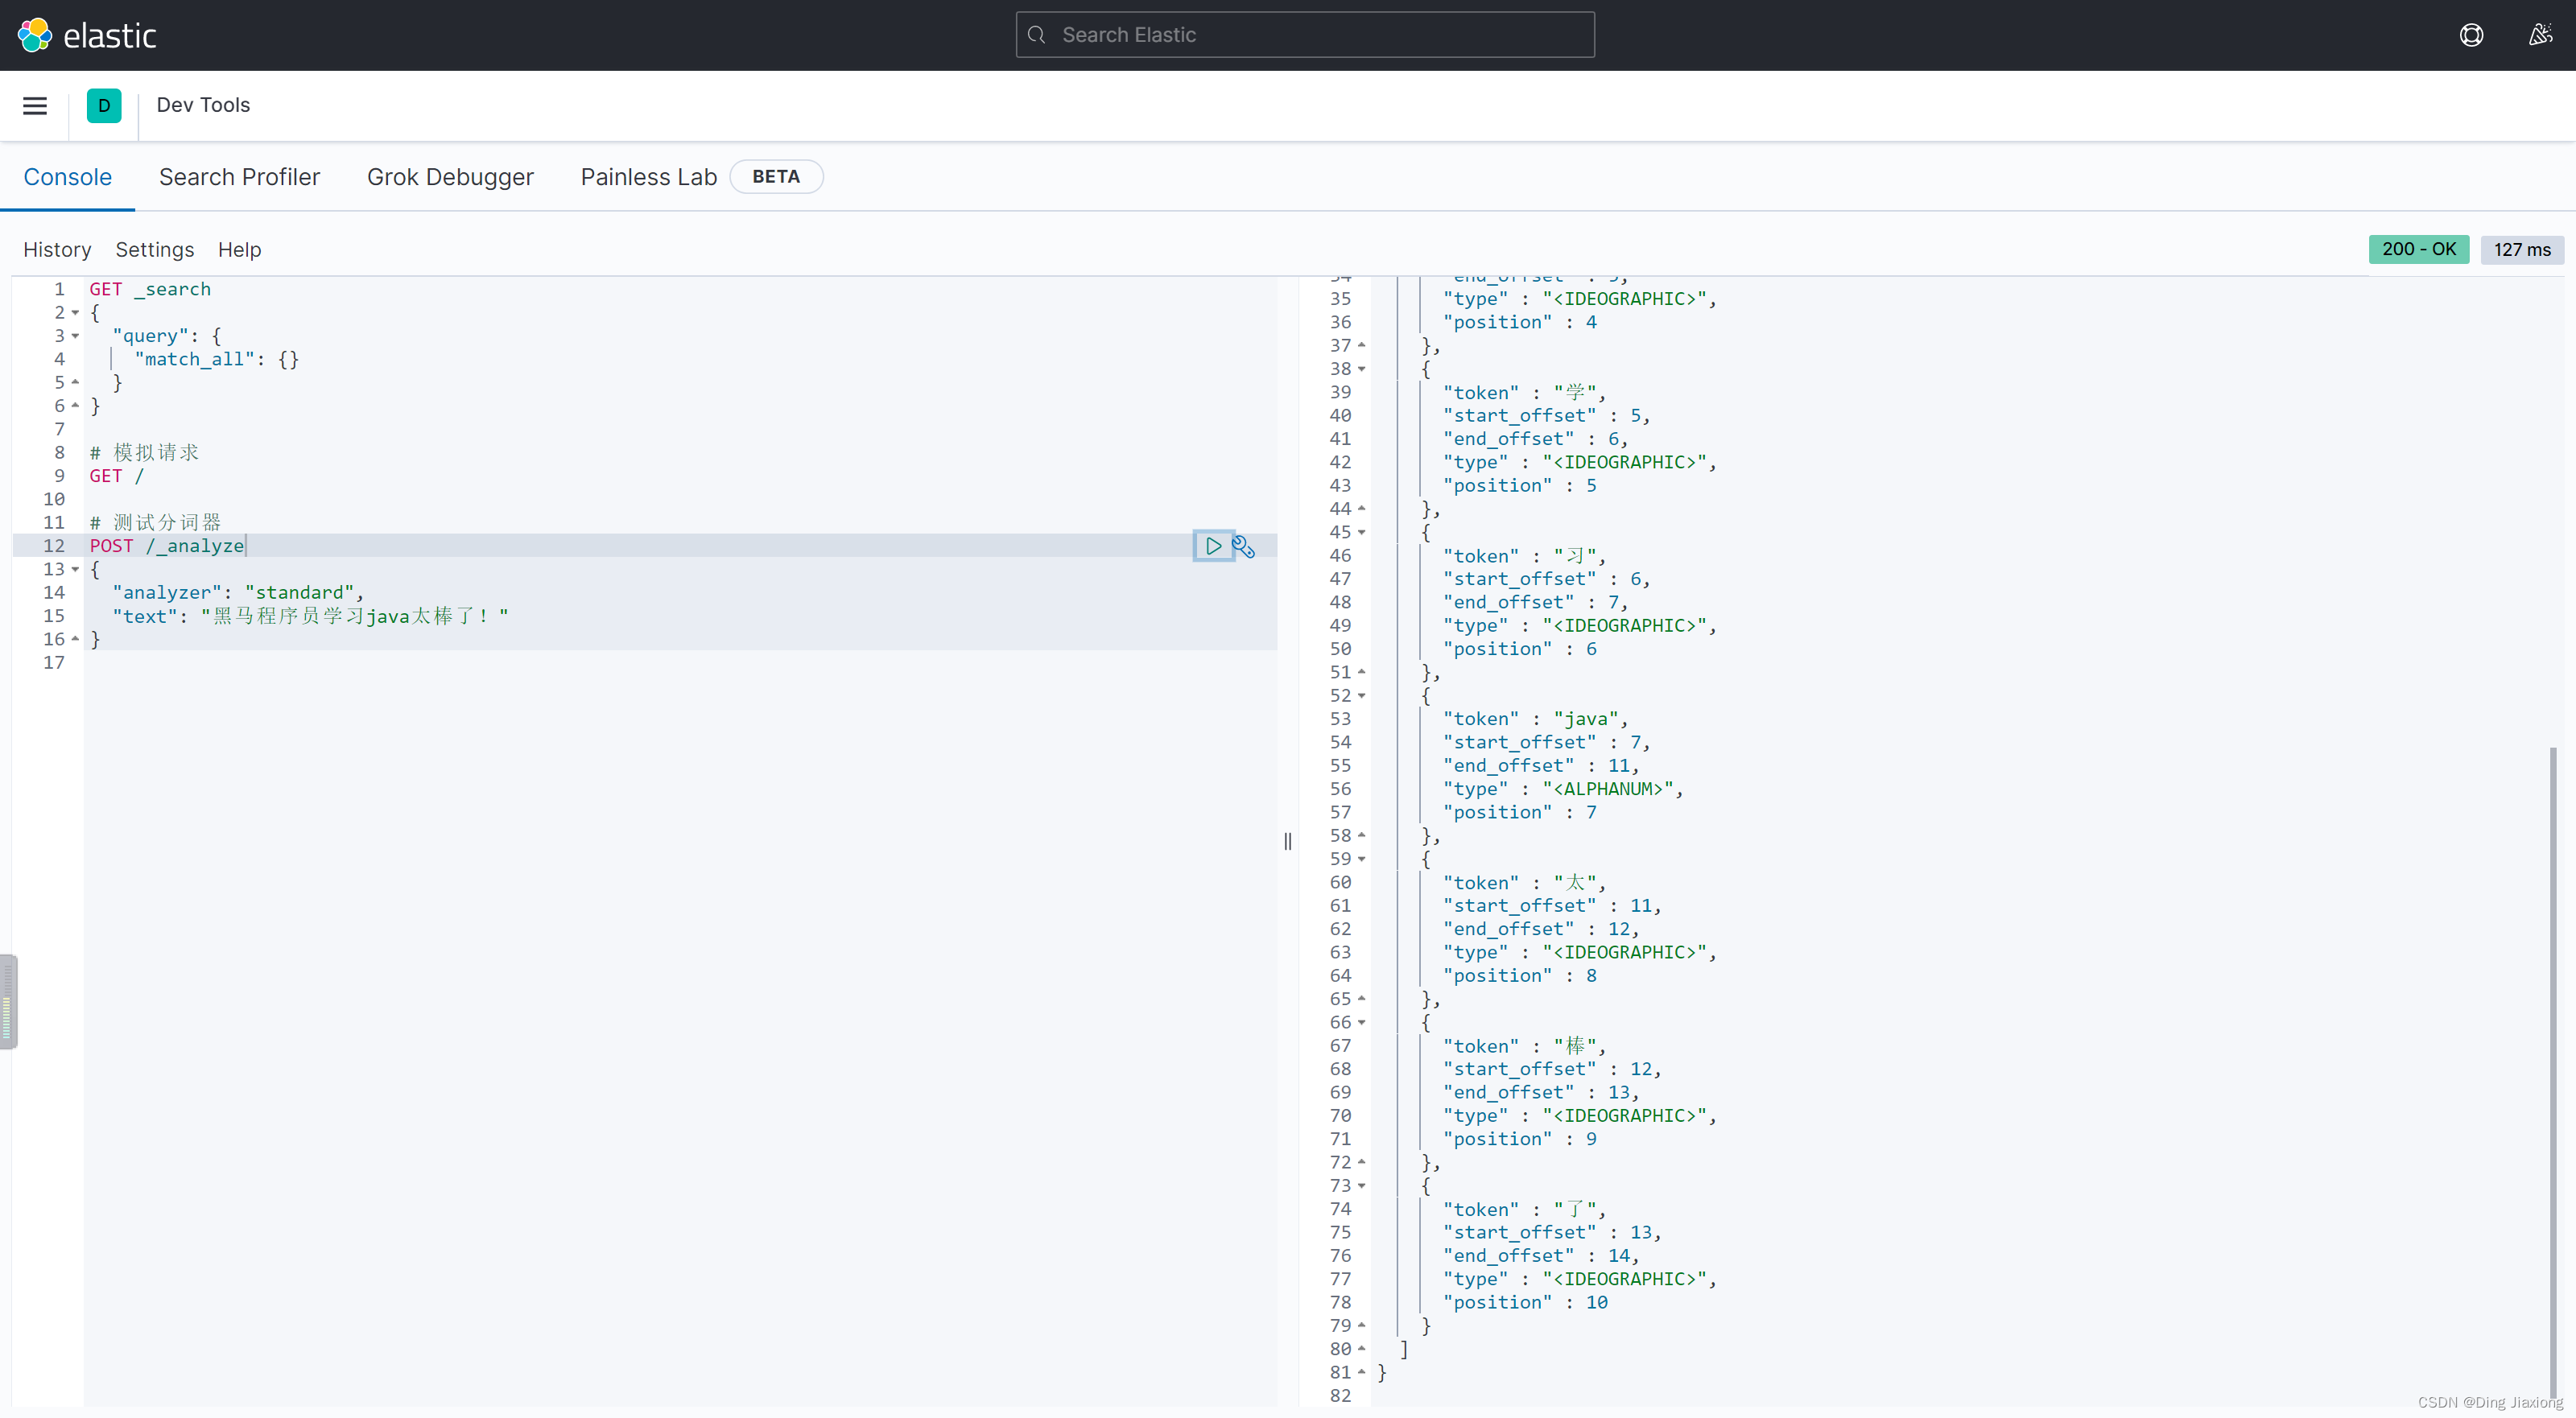Click the Run query play button

(x=1214, y=545)
